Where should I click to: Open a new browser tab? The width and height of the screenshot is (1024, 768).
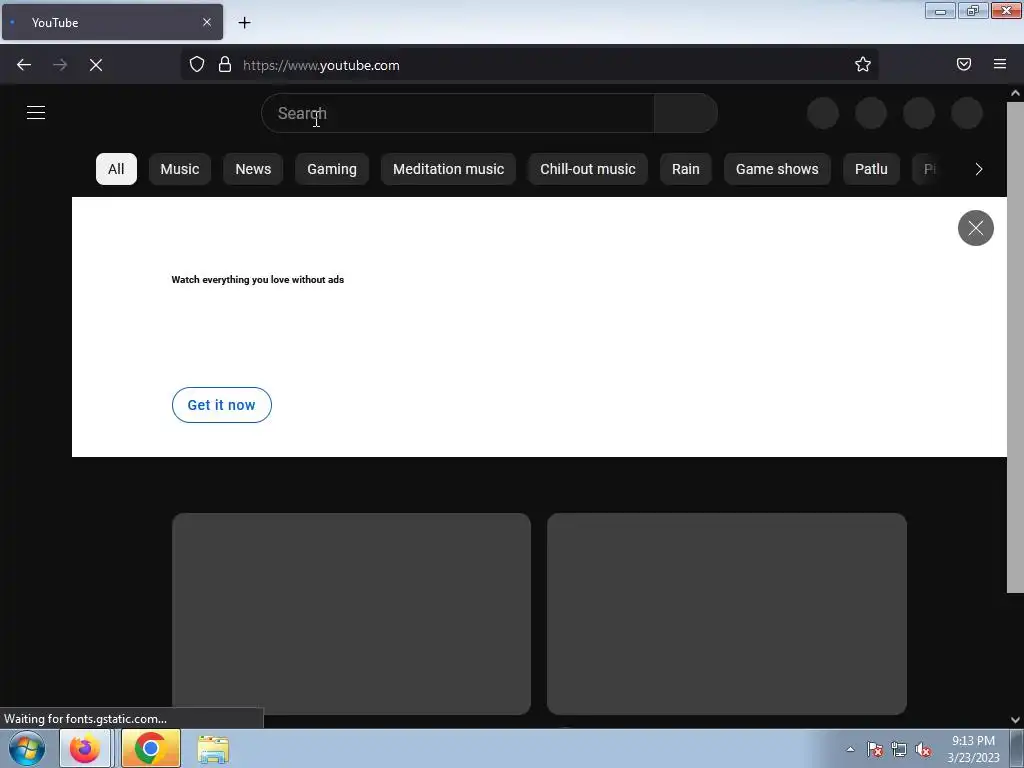tap(244, 23)
